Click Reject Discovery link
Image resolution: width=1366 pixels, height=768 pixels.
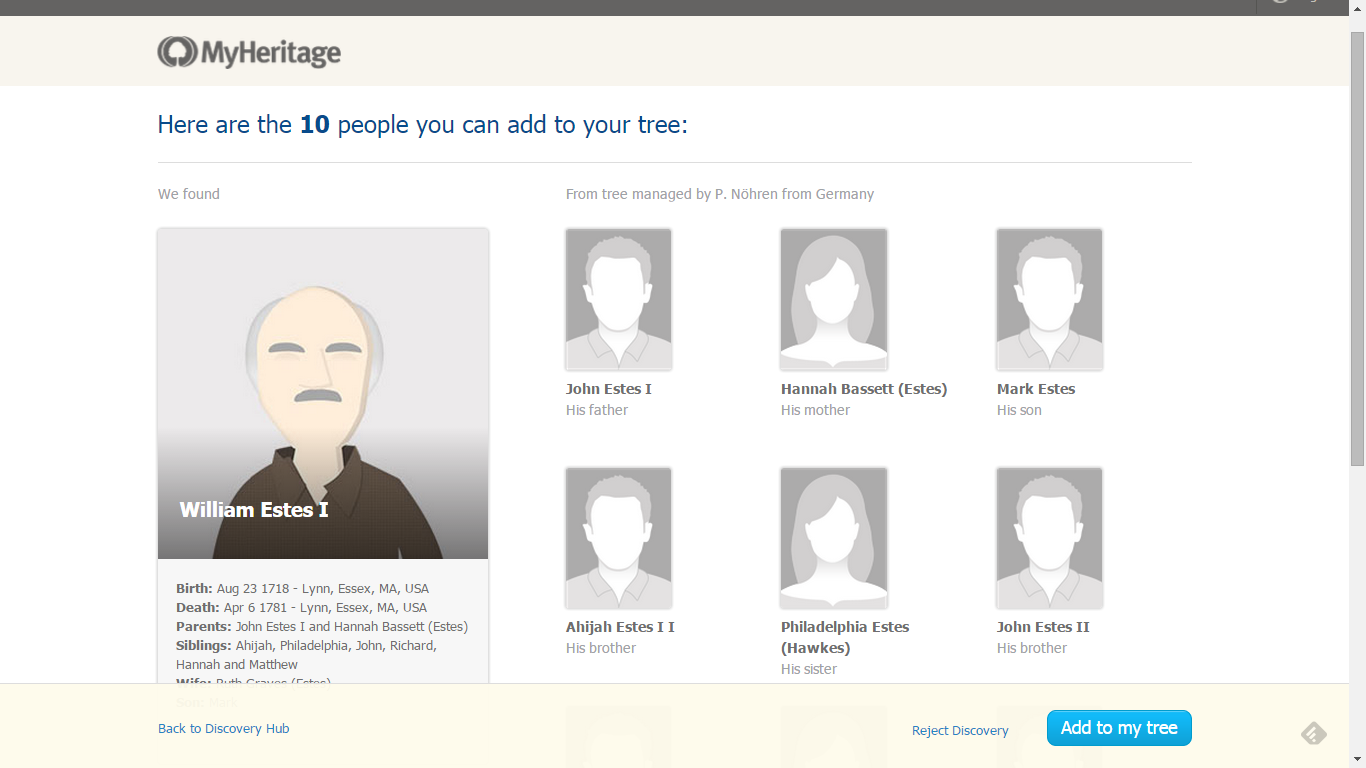pyautogui.click(x=960, y=730)
